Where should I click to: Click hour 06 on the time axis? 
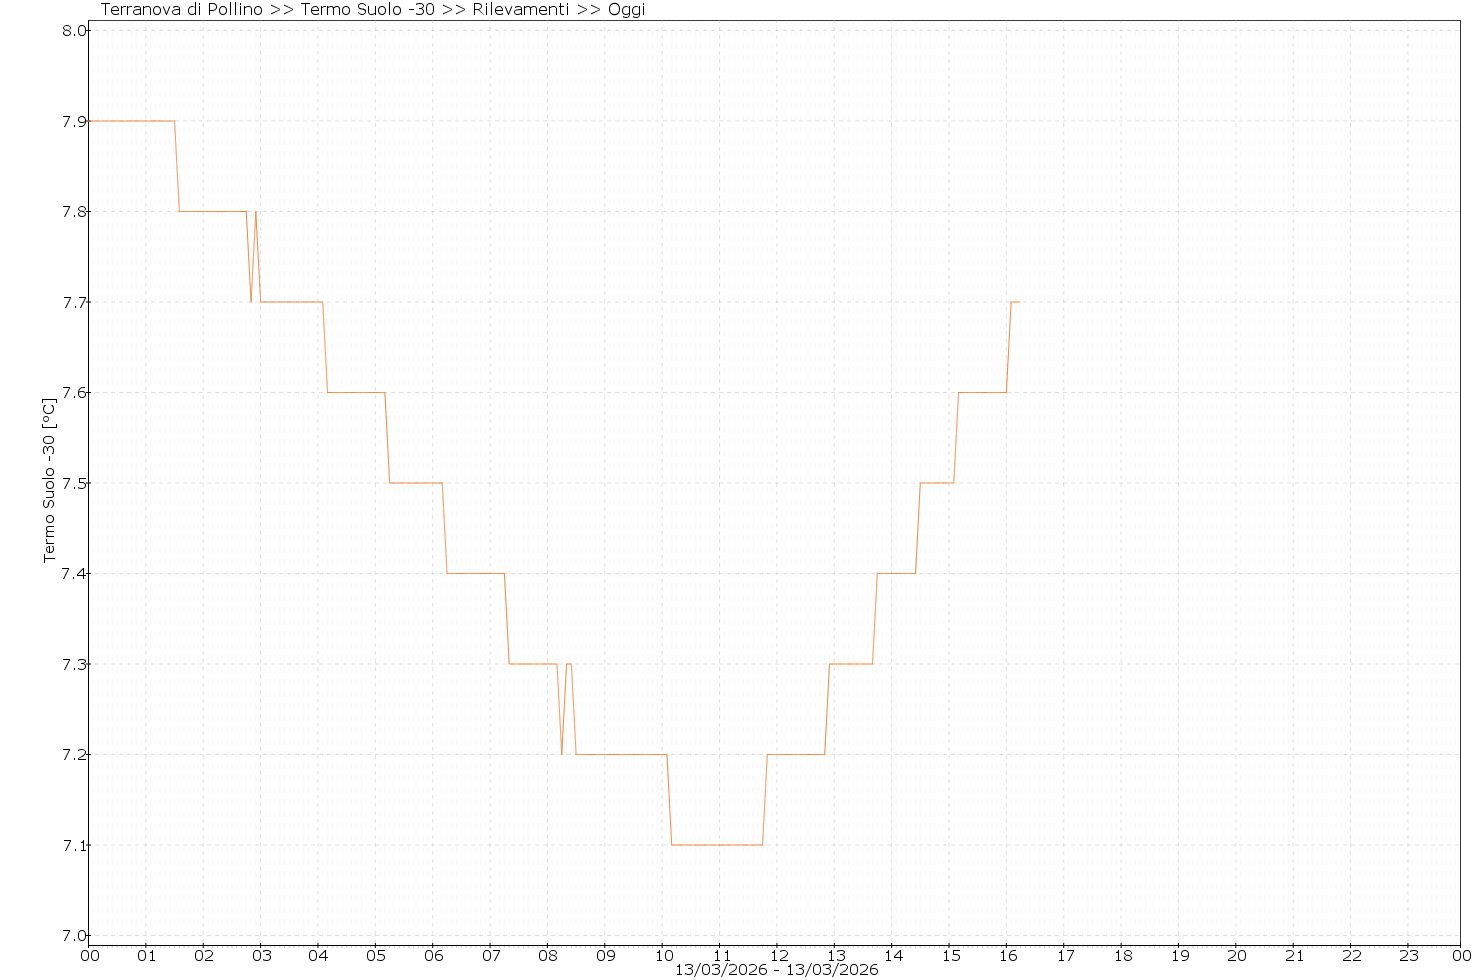point(433,955)
